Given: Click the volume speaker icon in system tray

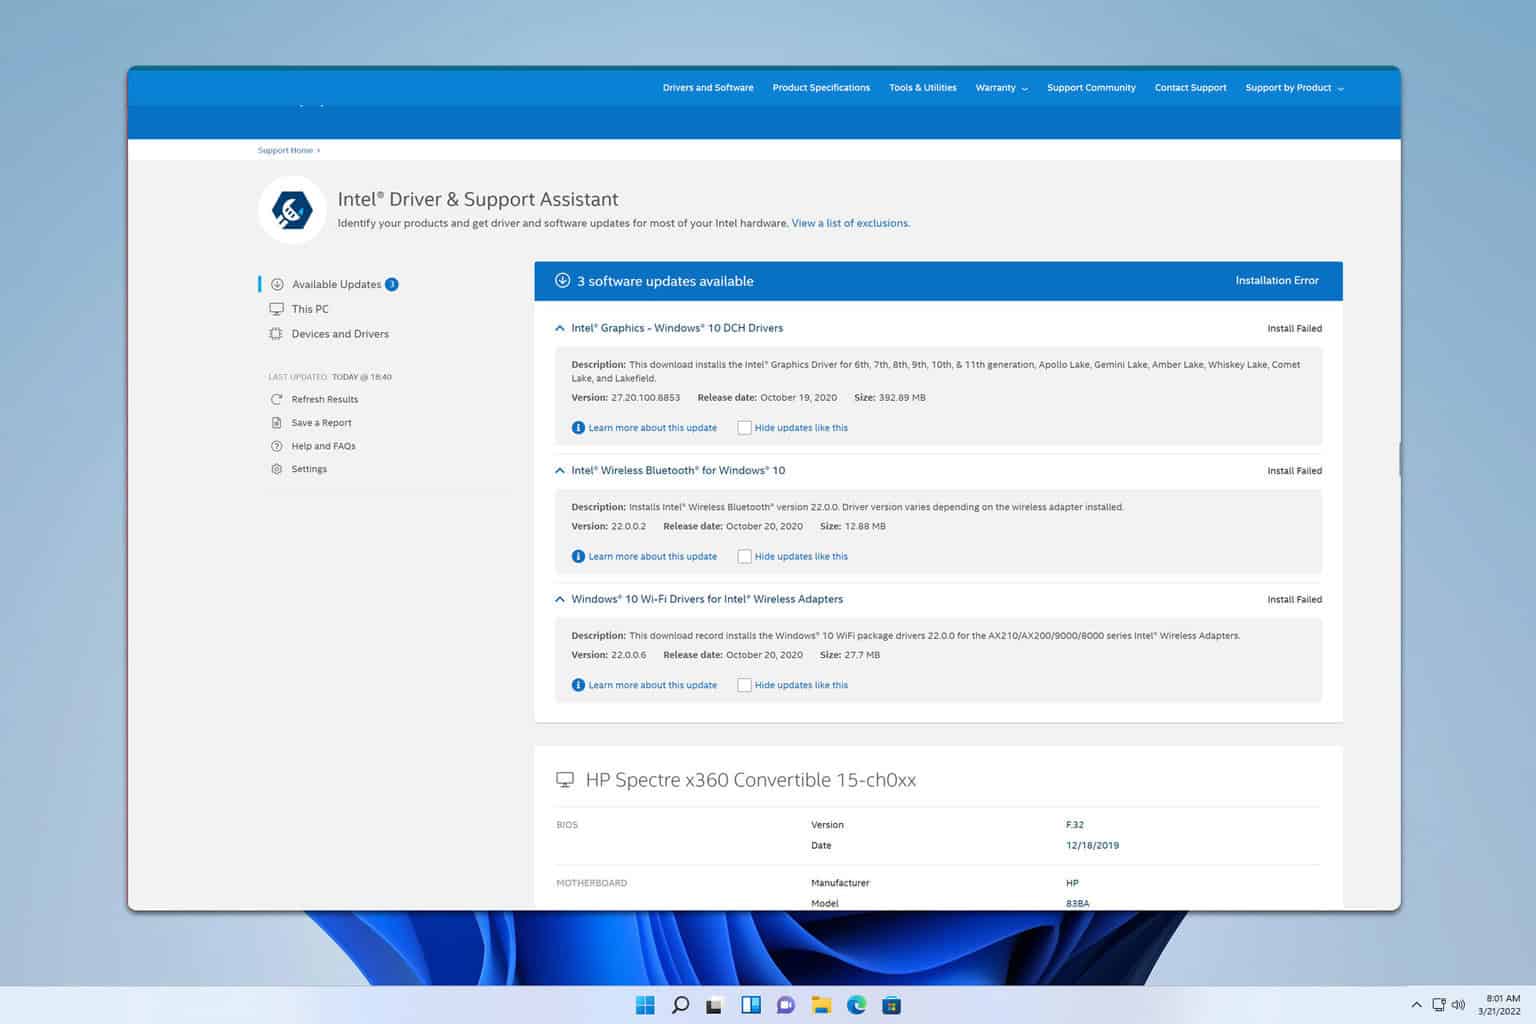Looking at the screenshot, I should (x=1458, y=1005).
